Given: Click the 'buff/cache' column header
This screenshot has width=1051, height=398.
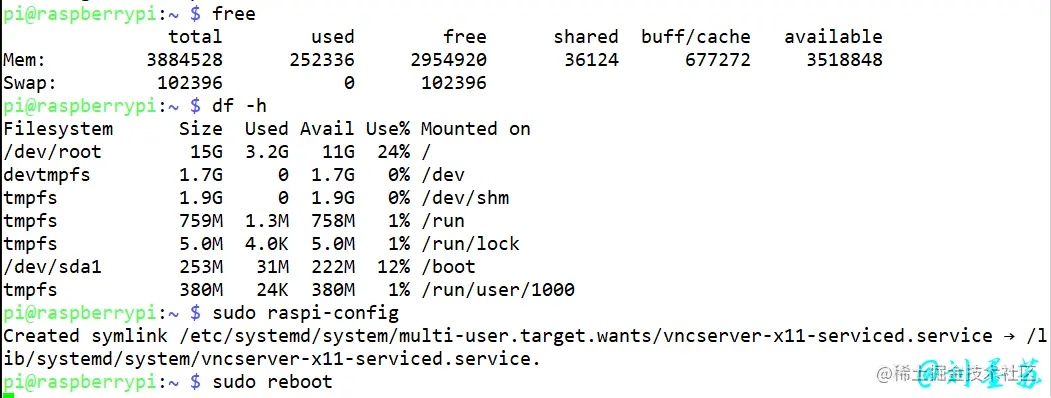Looking at the screenshot, I should pyautogui.click(x=696, y=37).
